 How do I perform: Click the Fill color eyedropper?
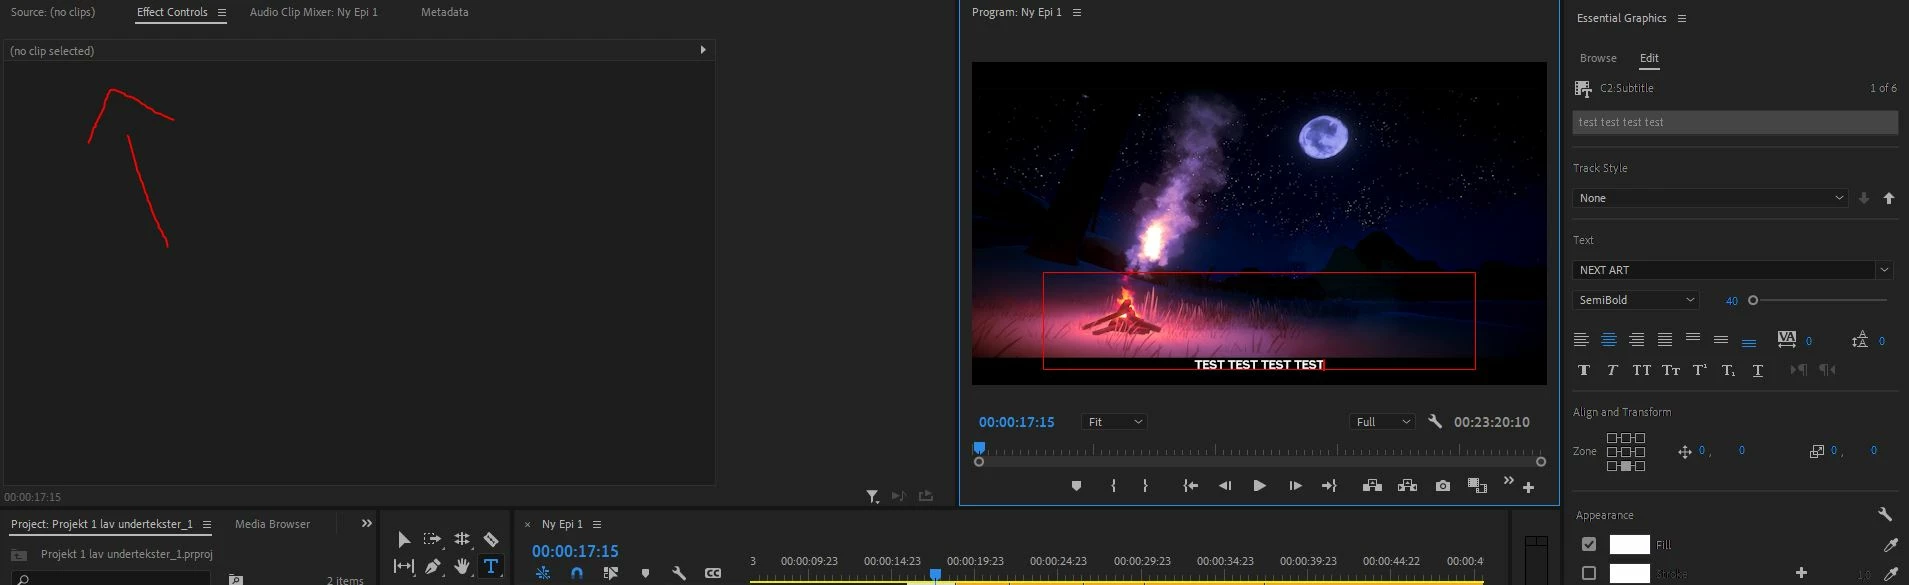point(1890,545)
